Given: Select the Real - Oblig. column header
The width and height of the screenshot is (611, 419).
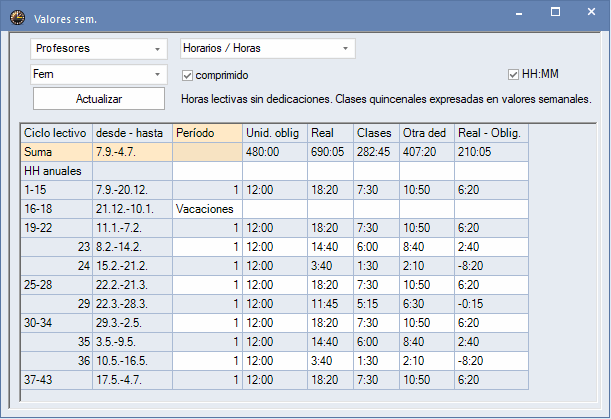Looking at the screenshot, I should [490, 133].
